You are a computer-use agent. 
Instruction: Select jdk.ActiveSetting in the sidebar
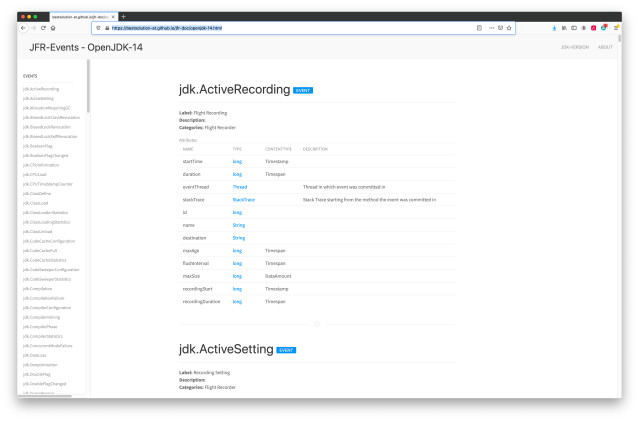[39, 98]
